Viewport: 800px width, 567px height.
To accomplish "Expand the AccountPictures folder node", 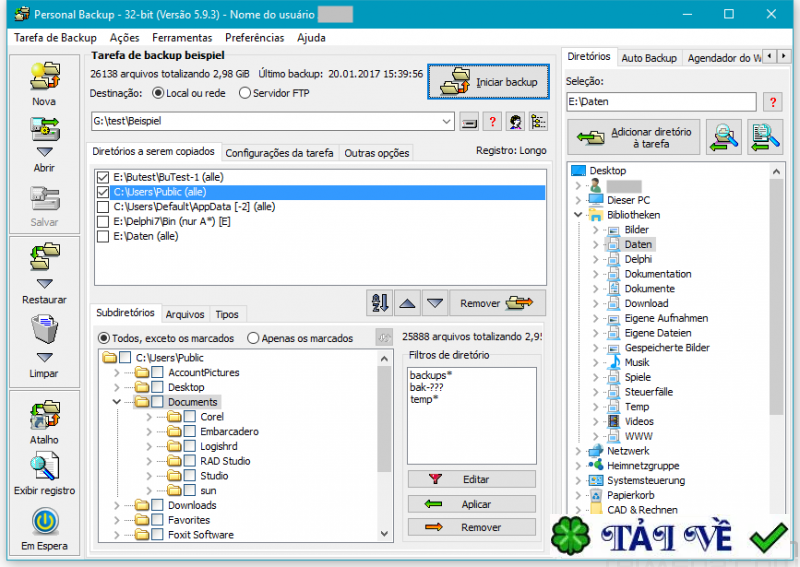I will pyautogui.click(x=117, y=373).
